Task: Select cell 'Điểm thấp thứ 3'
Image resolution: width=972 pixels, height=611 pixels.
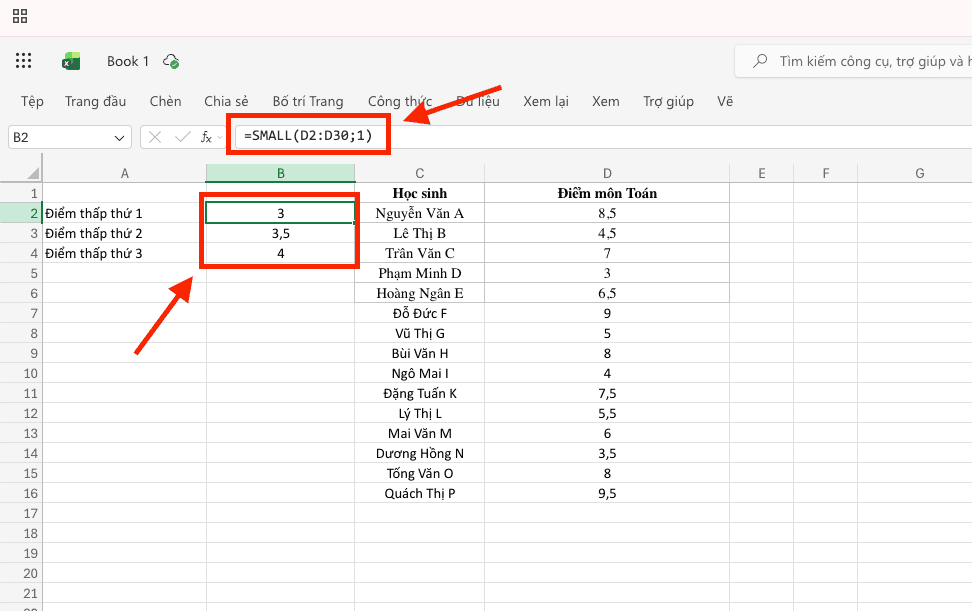Action: (124, 253)
